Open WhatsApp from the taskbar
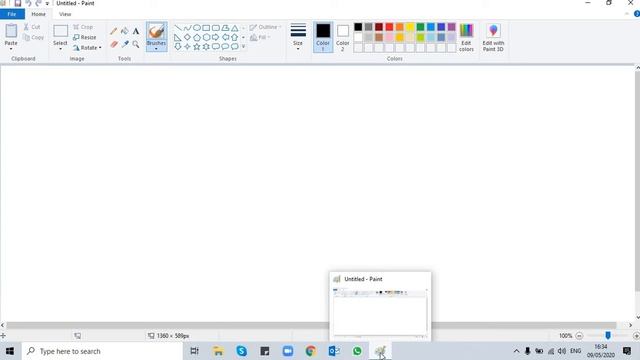The image size is (640, 360). 357,351
